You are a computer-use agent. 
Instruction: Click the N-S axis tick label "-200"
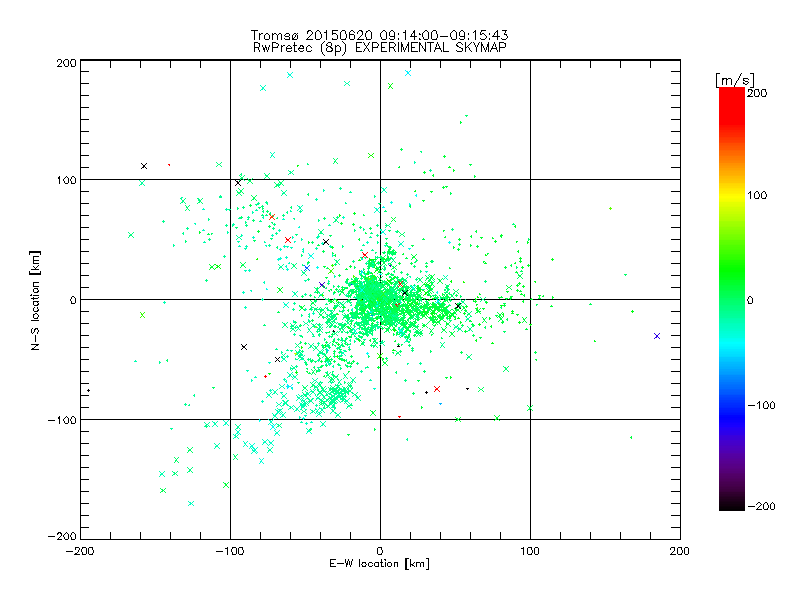(62, 536)
